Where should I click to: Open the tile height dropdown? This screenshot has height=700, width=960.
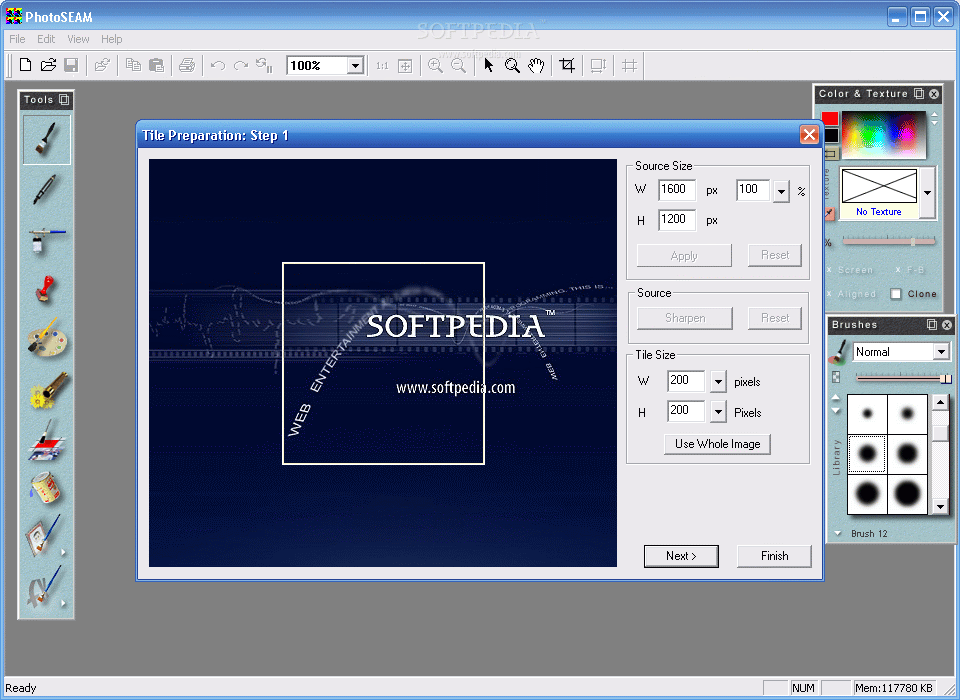click(718, 412)
